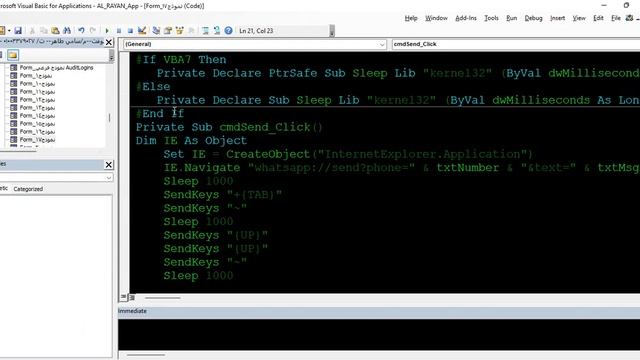Close the Properties pane
This screenshot has width=640, height=360.
(109, 164)
